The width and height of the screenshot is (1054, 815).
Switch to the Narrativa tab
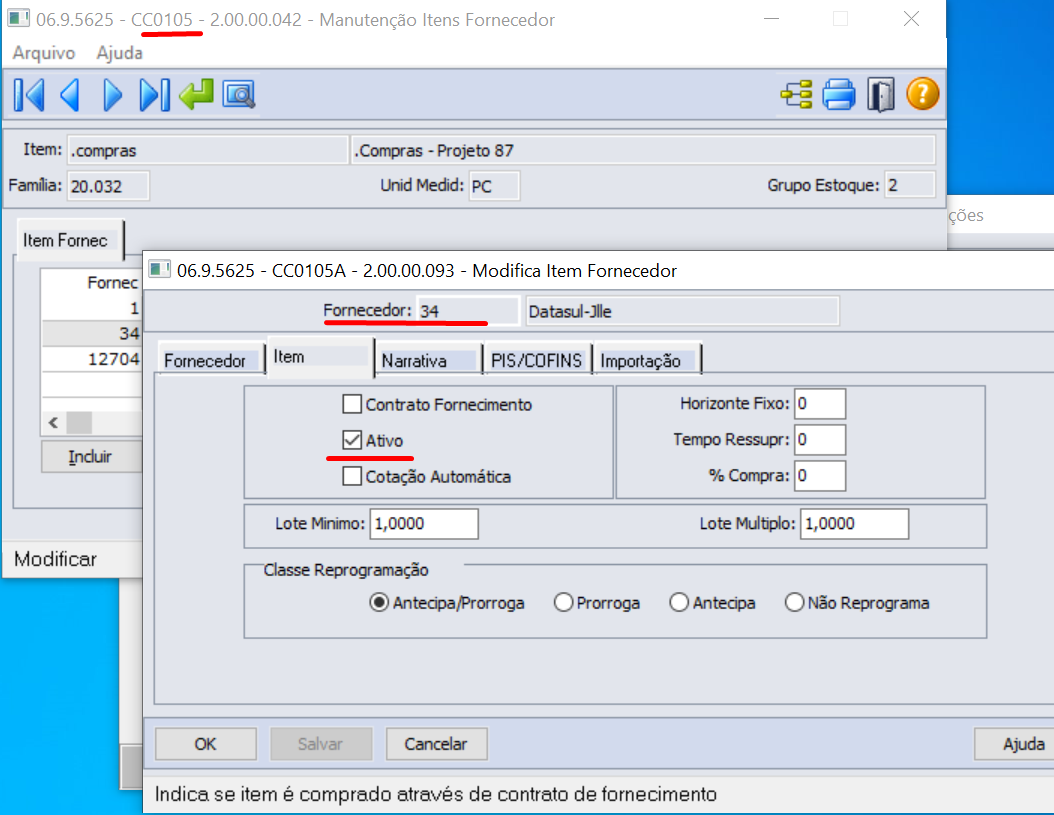coord(428,360)
